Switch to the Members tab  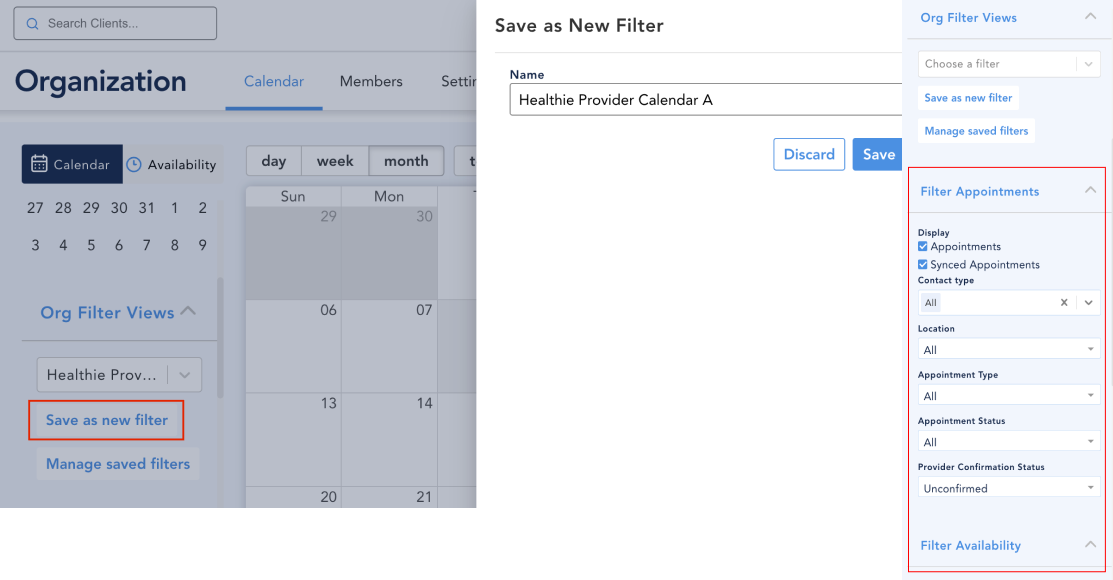[371, 82]
